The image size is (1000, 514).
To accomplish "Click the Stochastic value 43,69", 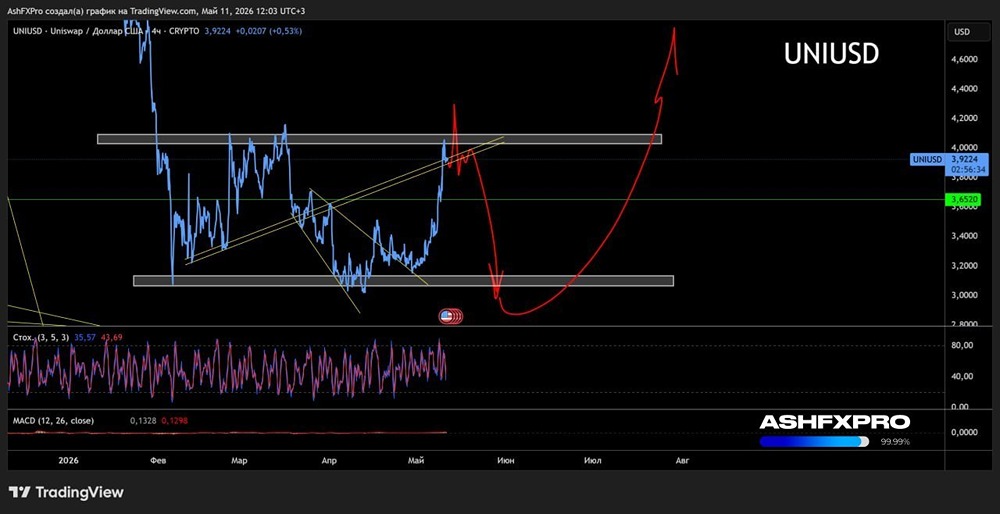I will (x=111, y=337).
